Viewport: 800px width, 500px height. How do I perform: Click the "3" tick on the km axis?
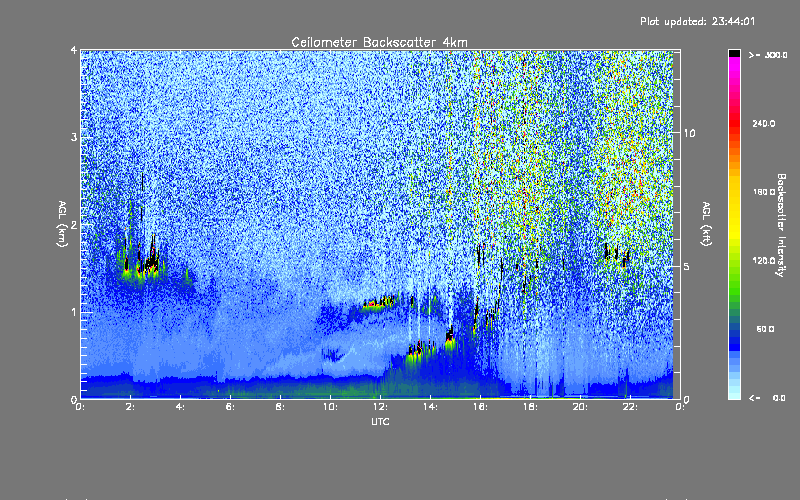click(74, 137)
